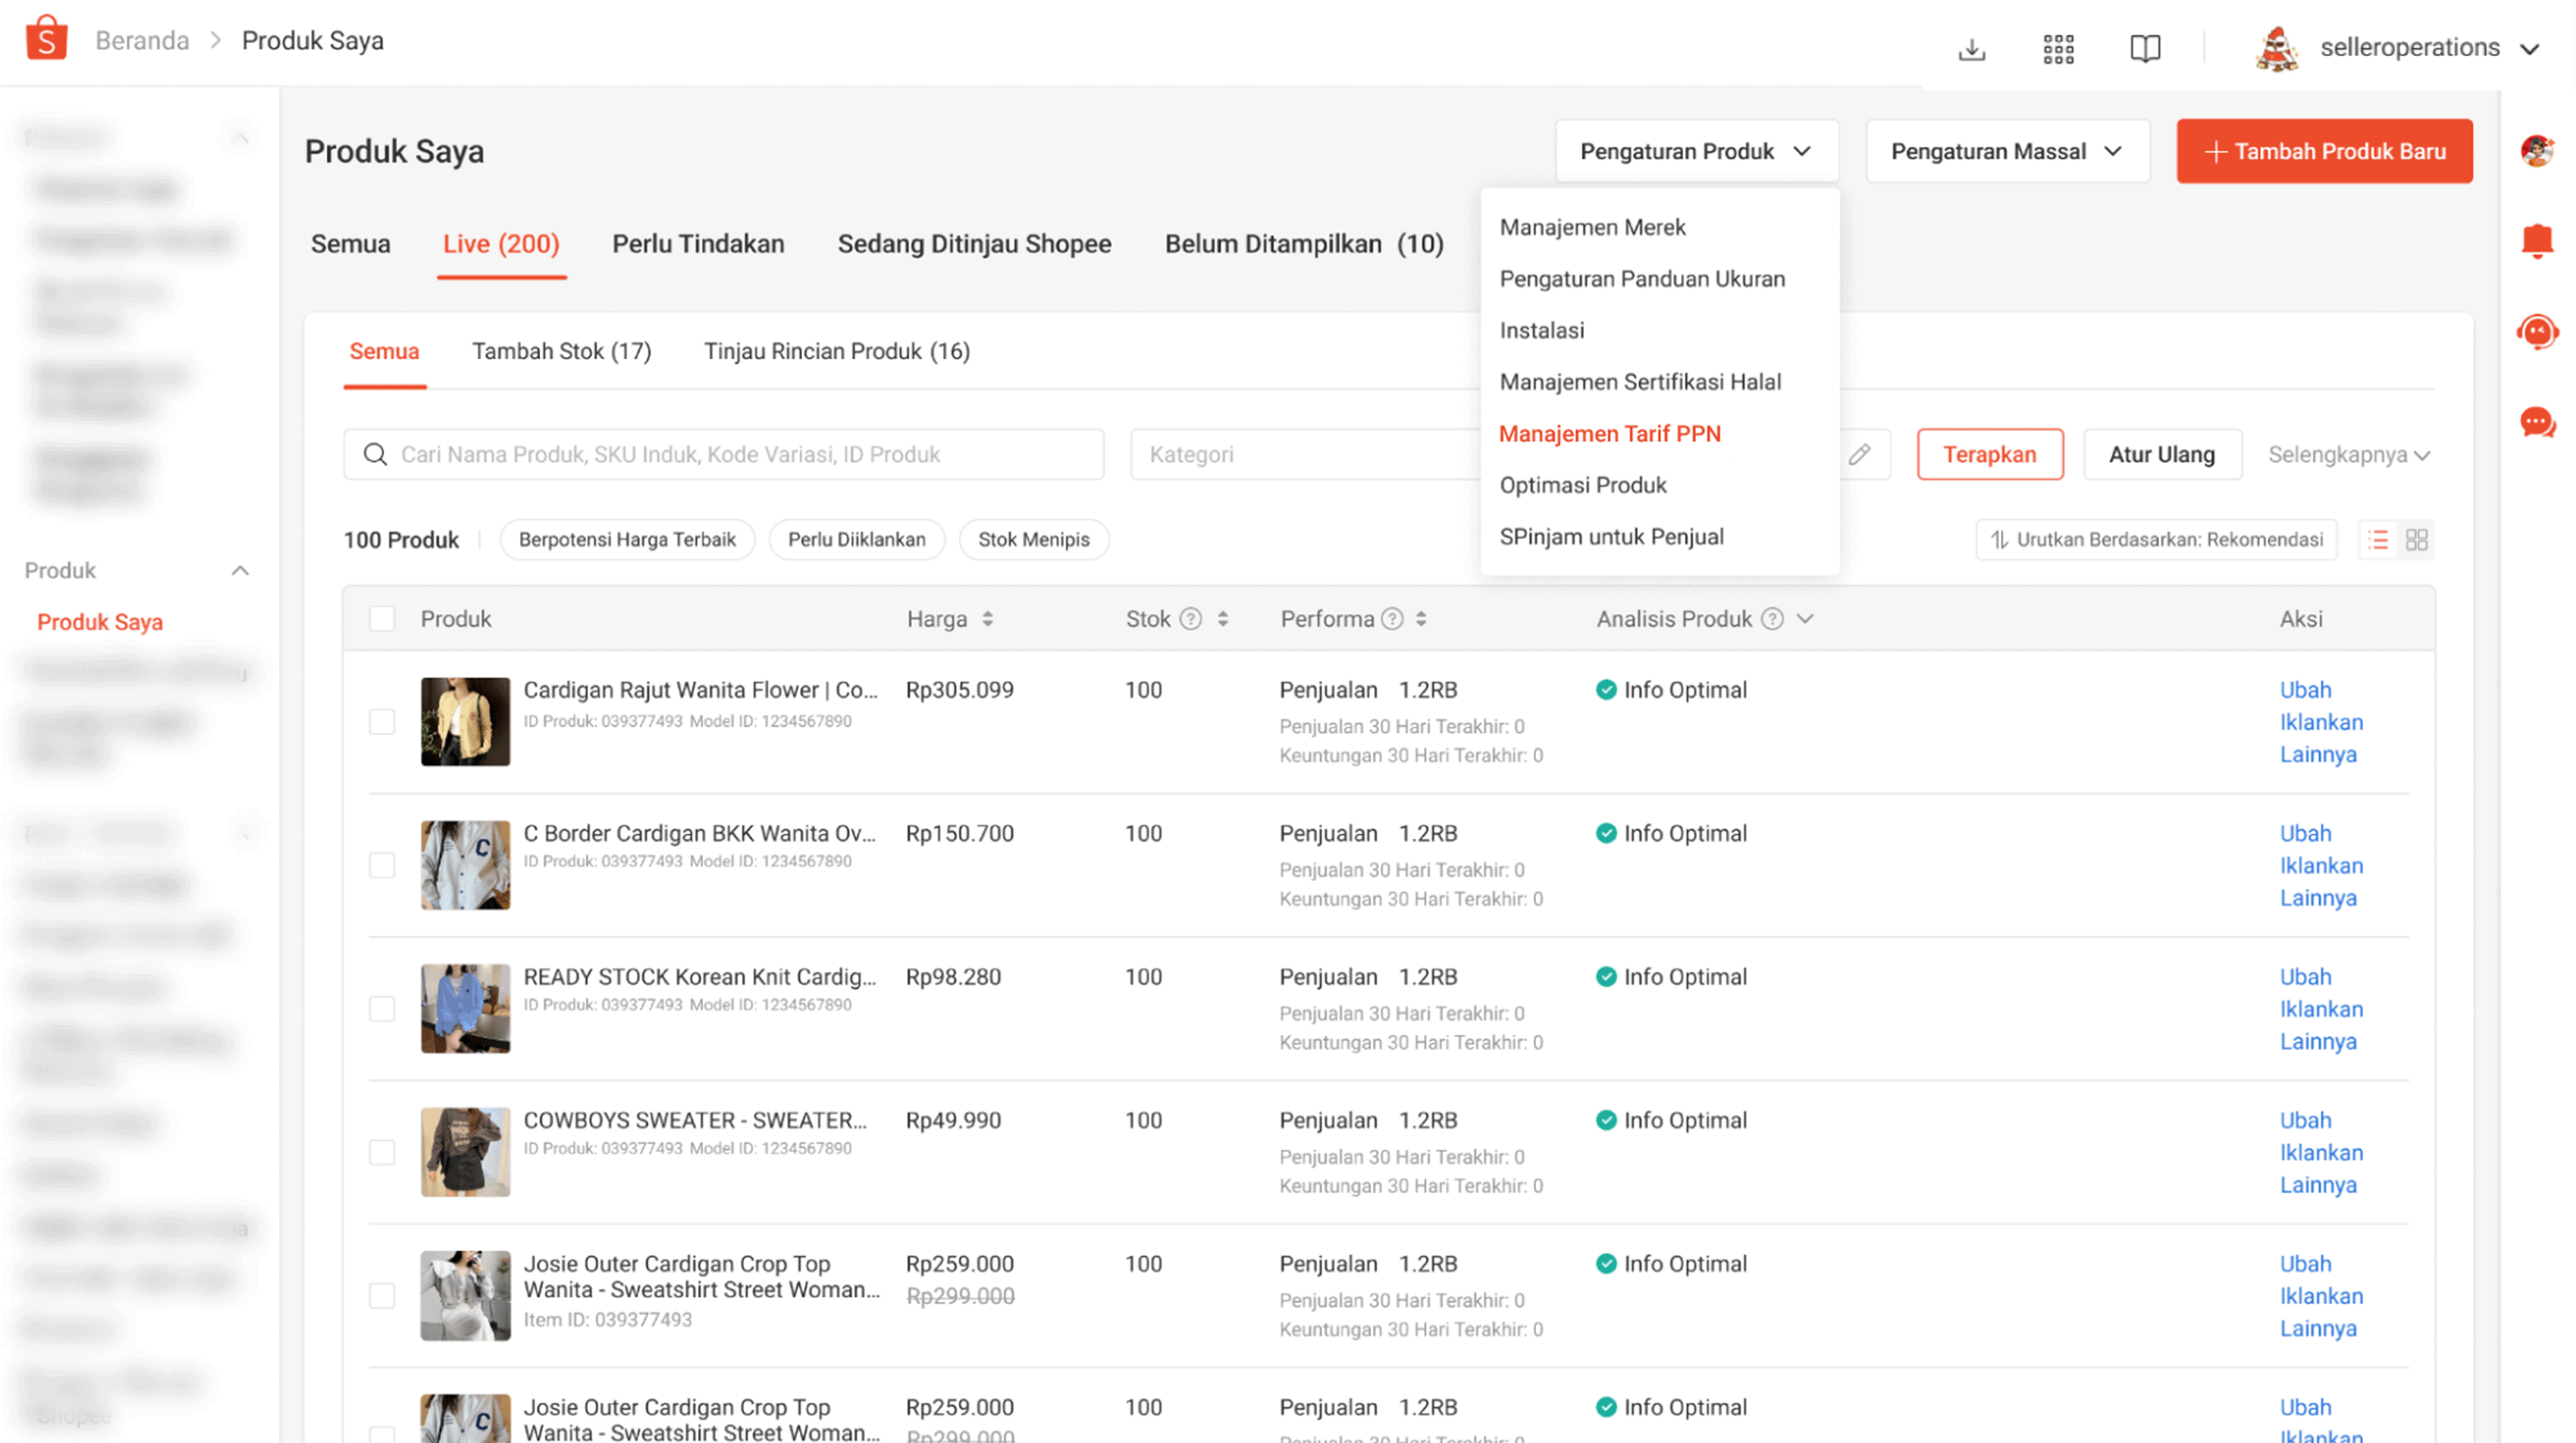This screenshot has width=2576, height=1443.
Task: Click the Stok help question icon
Action: tap(1190, 619)
